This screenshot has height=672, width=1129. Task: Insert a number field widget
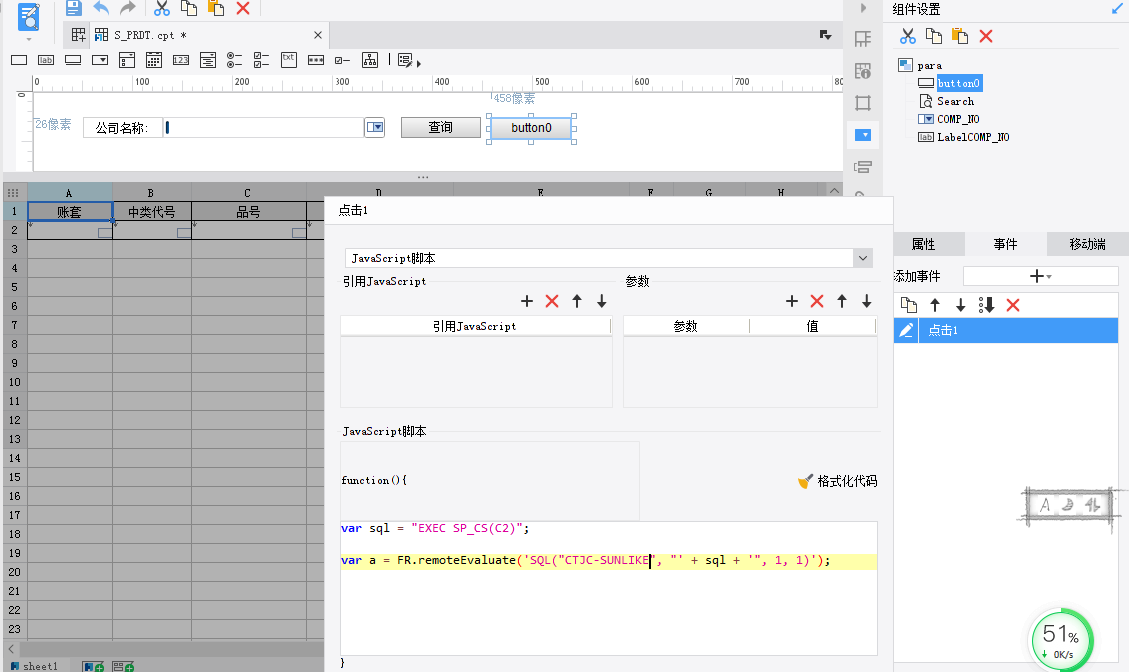pos(181,61)
